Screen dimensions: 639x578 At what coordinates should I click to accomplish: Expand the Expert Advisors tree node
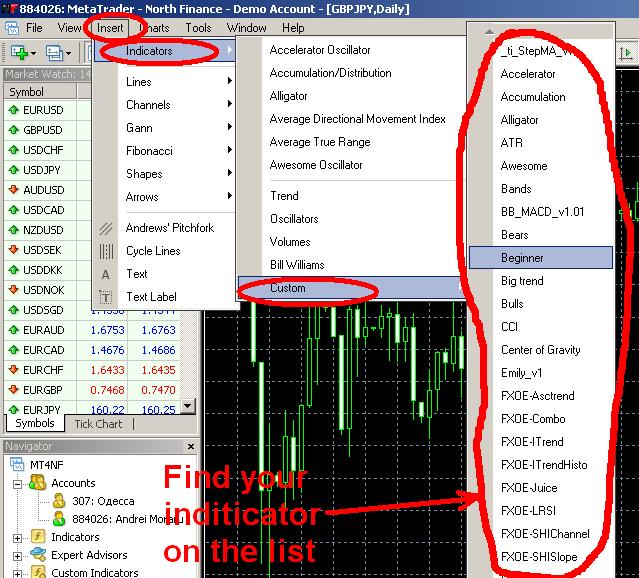(17, 556)
